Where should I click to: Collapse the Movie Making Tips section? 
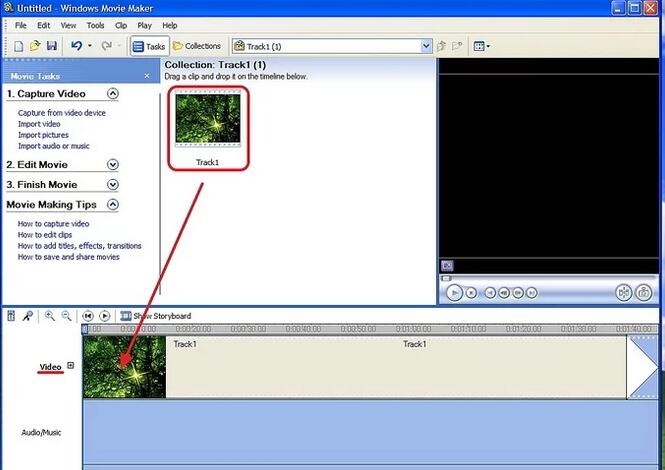113,204
